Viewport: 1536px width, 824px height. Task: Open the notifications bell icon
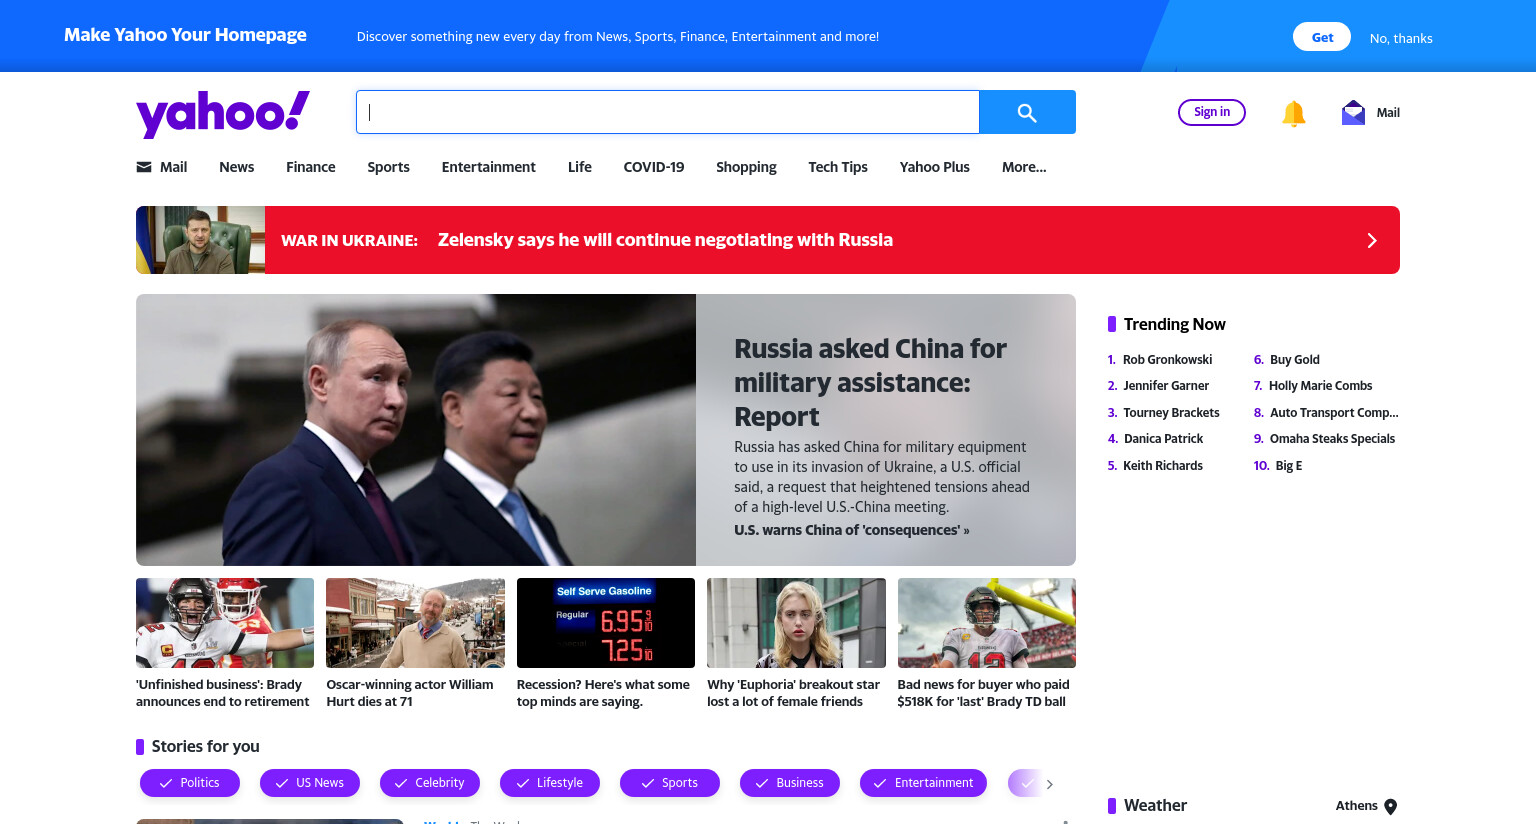(x=1293, y=113)
